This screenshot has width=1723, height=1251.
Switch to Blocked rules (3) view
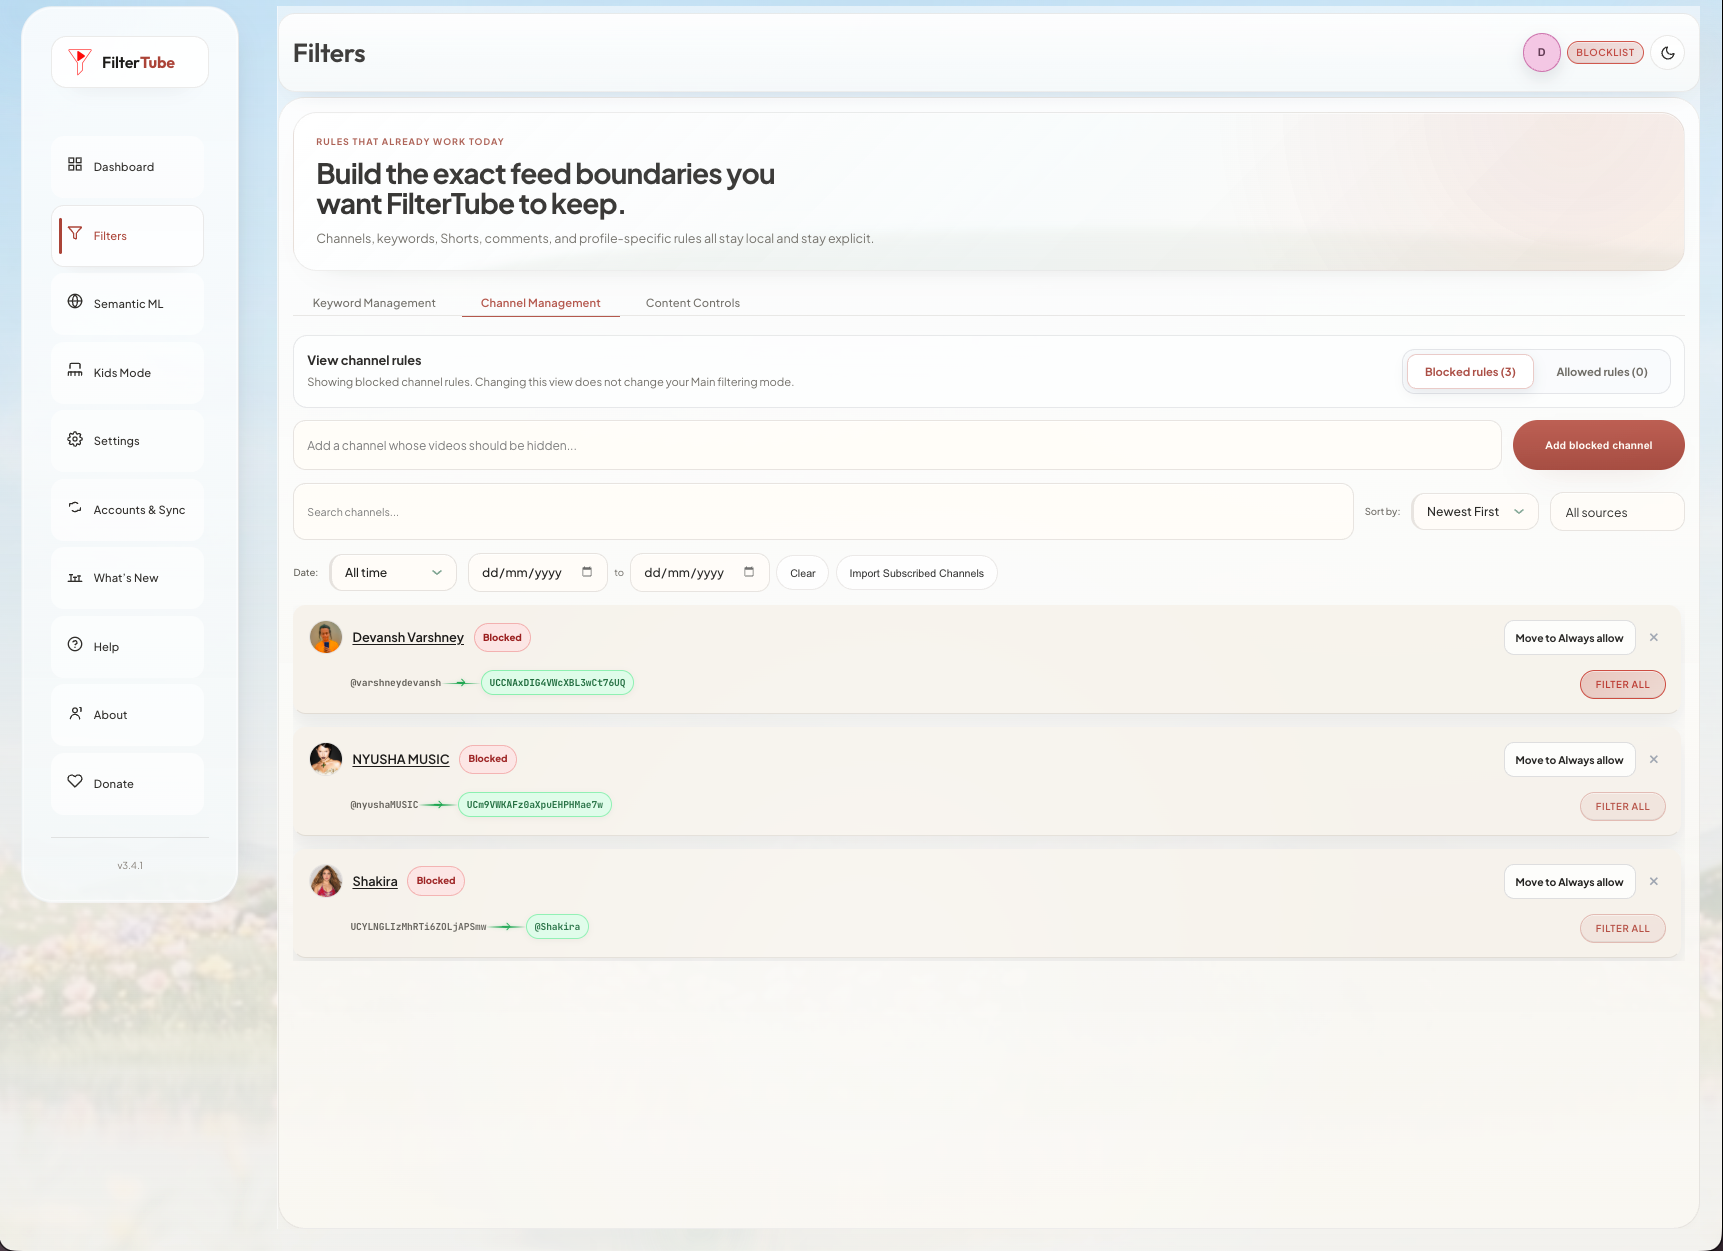coord(1470,372)
